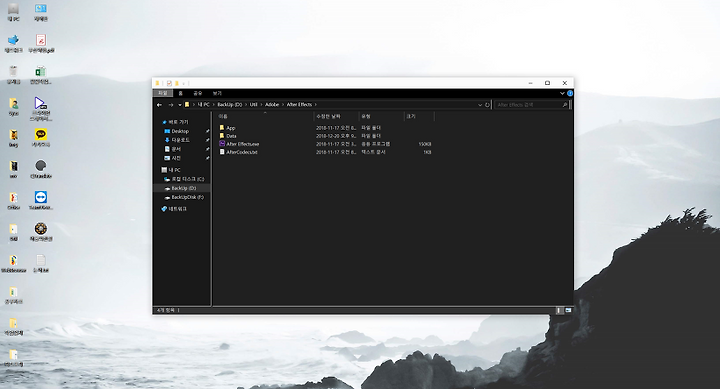720x389 pixels.
Task: Click the refresh icon in address bar
Action: [x=487, y=105]
